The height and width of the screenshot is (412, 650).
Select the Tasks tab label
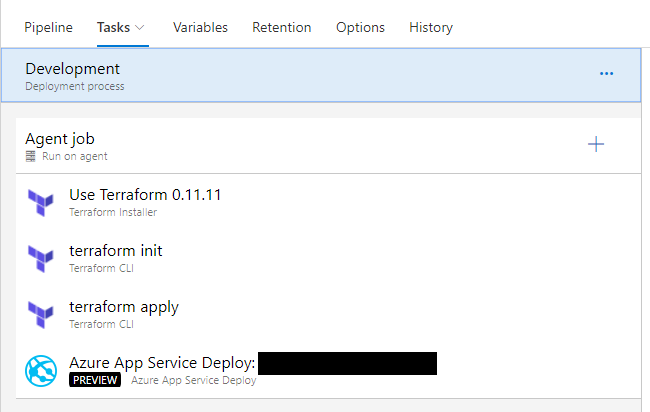coord(114,27)
